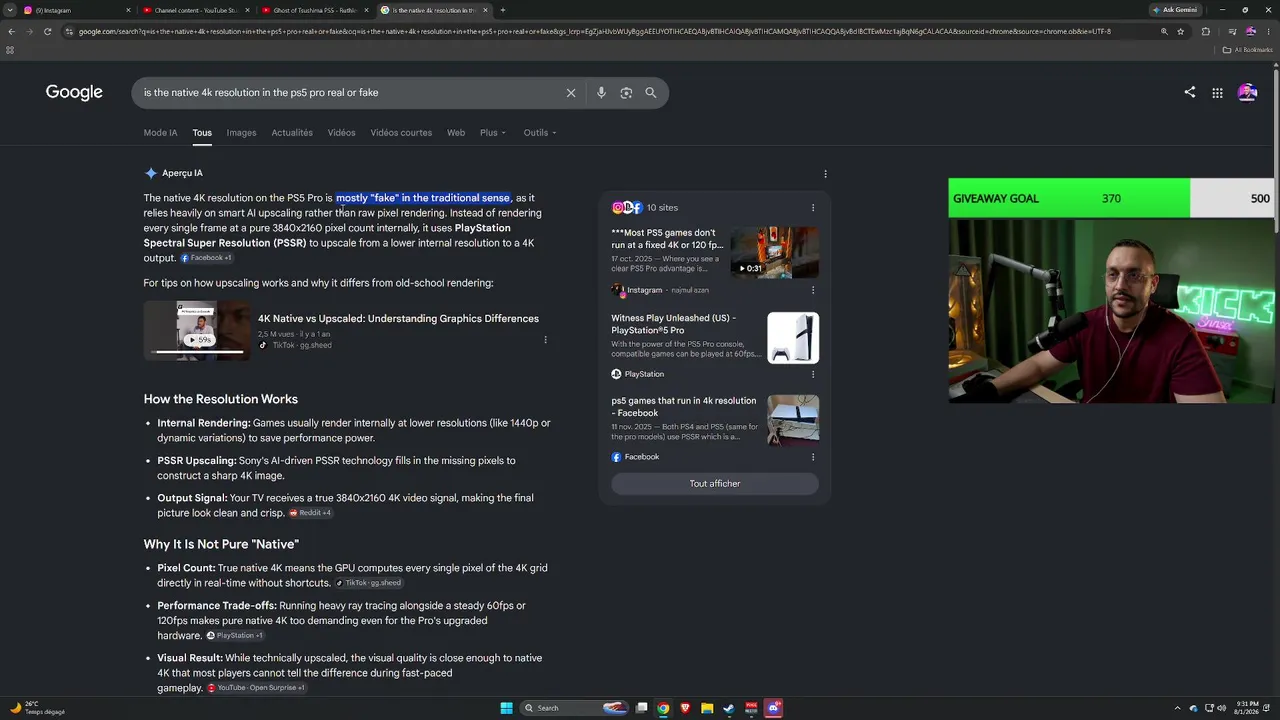Screen dimensions: 1280x720
Task: Start voice search with the microphone icon
Action: (601, 93)
